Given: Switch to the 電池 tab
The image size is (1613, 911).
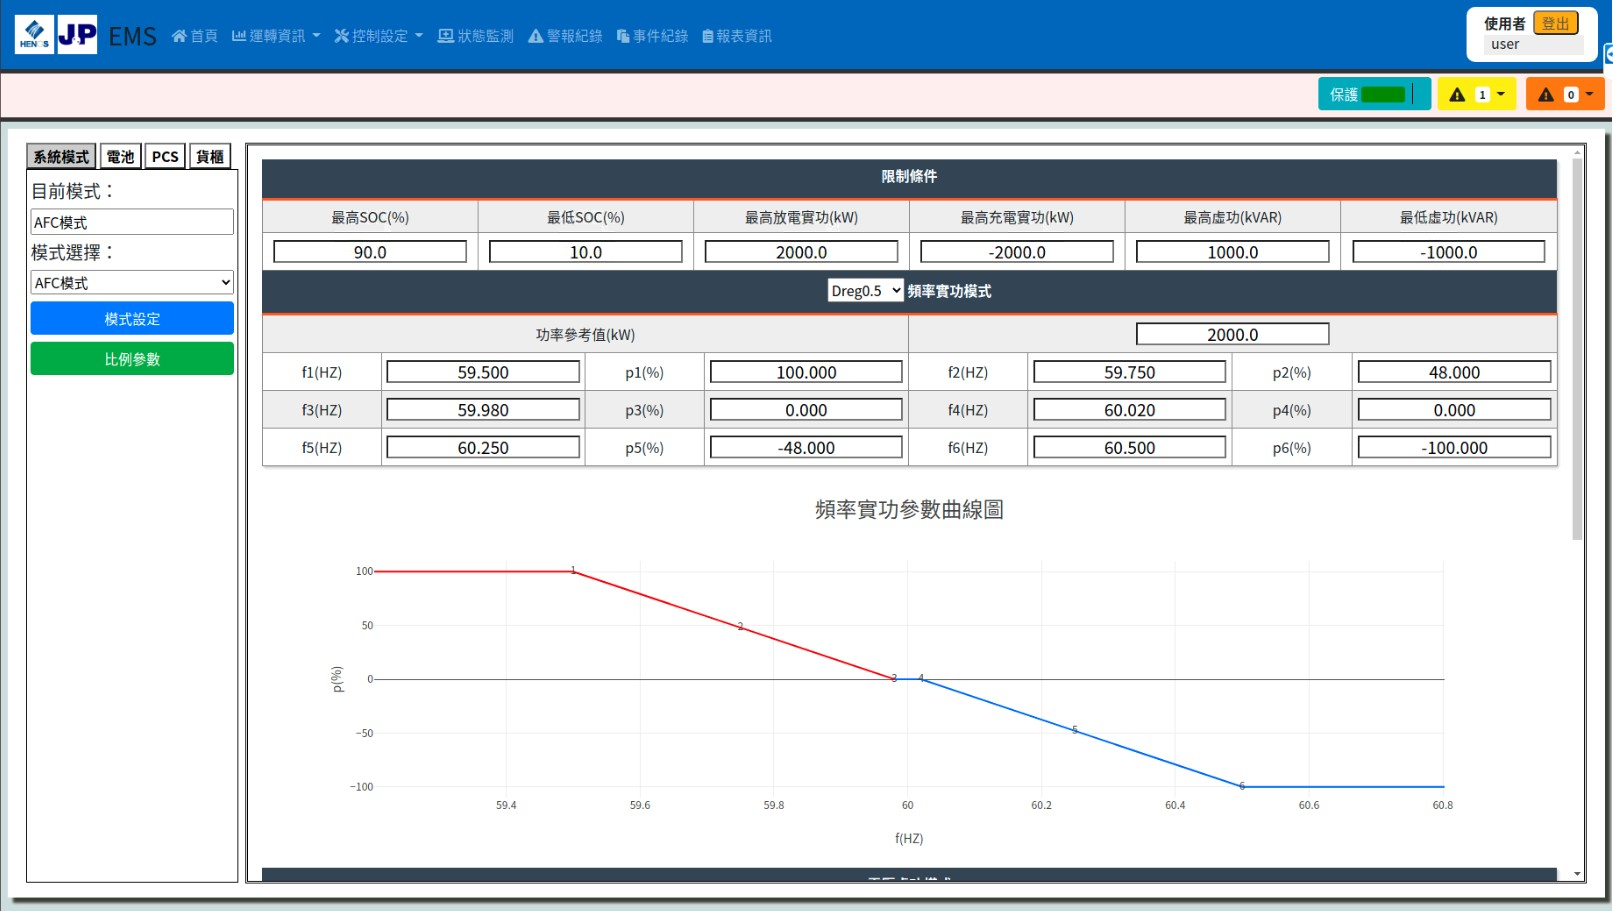Looking at the screenshot, I should click(x=120, y=155).
